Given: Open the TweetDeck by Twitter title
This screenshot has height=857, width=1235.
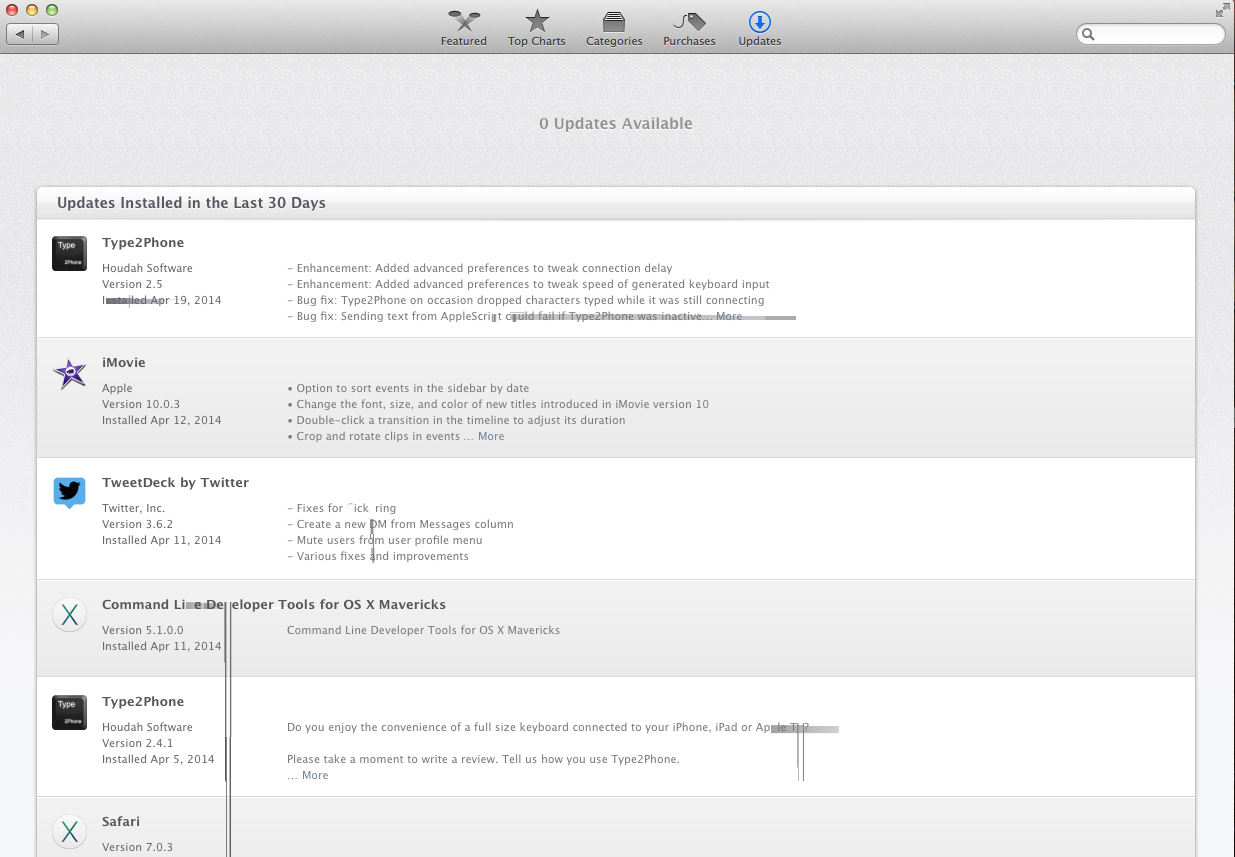Looking at the screenshot, I should click(175, 483).
